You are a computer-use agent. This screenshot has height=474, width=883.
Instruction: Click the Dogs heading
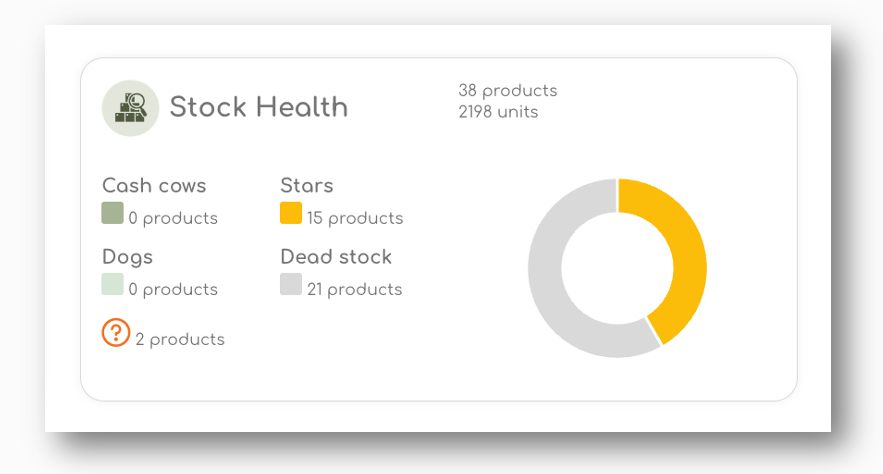pos(127,257)
